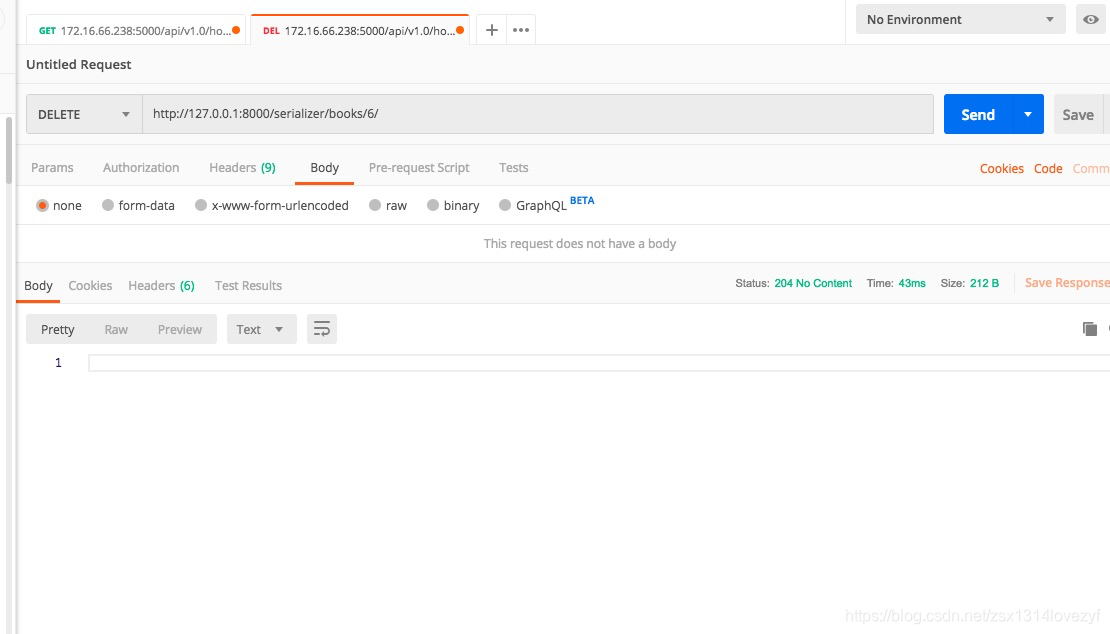The height and width of the screenshot is (634, 1110).
Task: Click the blue Send button
Action: (x=978, y=114)
